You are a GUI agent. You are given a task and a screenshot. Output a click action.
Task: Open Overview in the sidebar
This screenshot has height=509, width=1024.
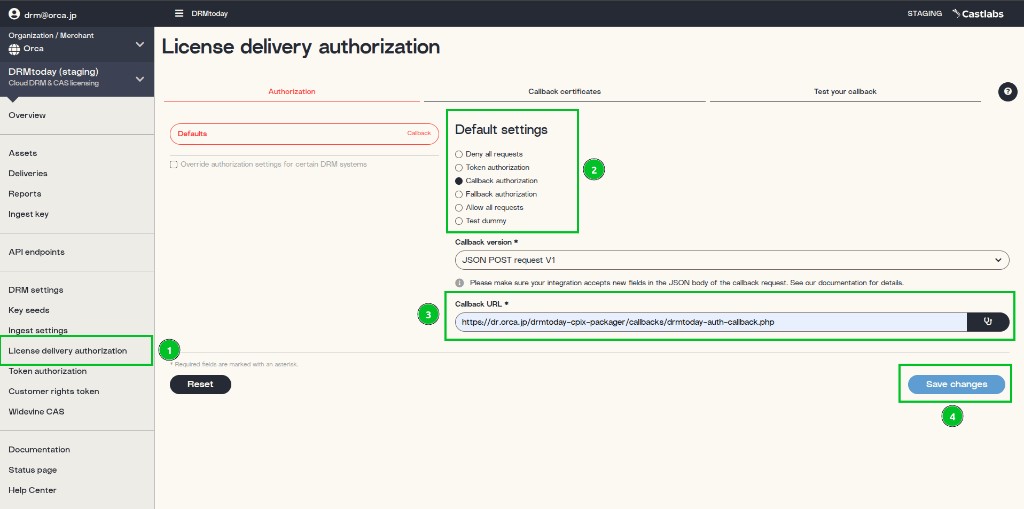(27, 116)
